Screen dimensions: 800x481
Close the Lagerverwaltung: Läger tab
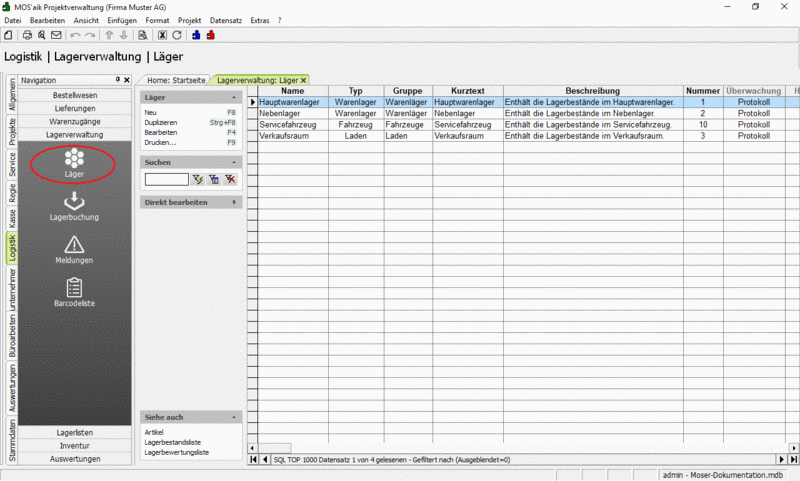point(304,80)
